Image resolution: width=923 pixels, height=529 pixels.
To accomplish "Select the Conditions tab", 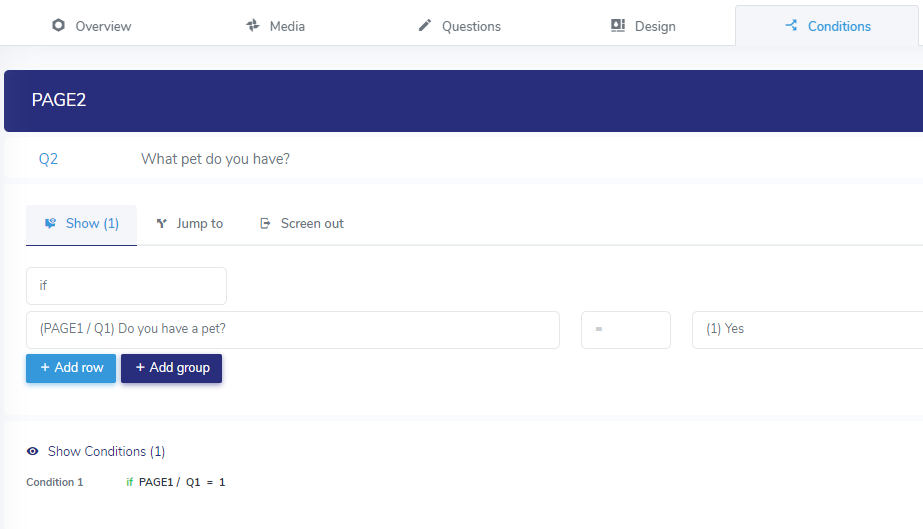I will tap(827, 26).
